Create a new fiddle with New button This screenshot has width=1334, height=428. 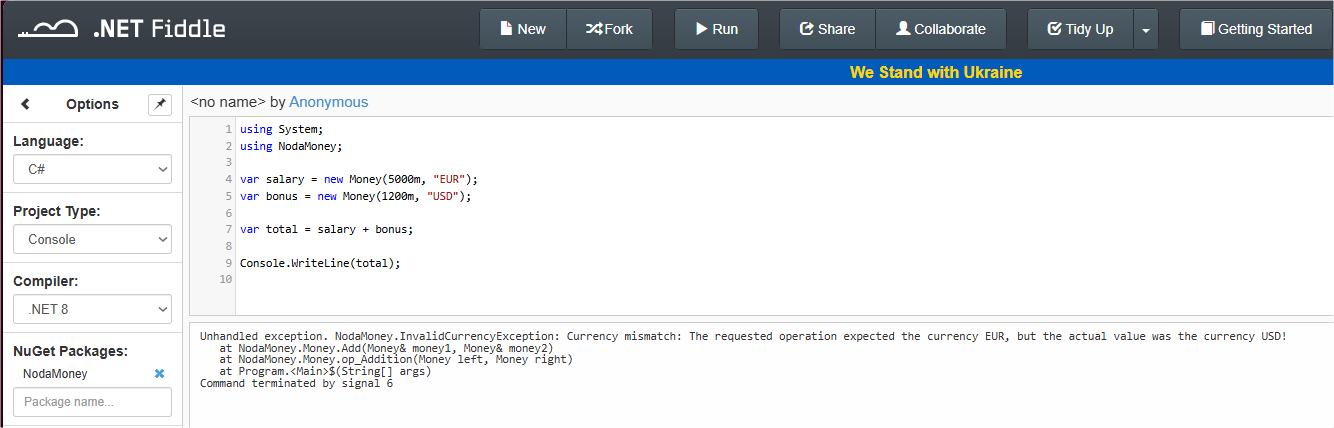pos(523,29)
